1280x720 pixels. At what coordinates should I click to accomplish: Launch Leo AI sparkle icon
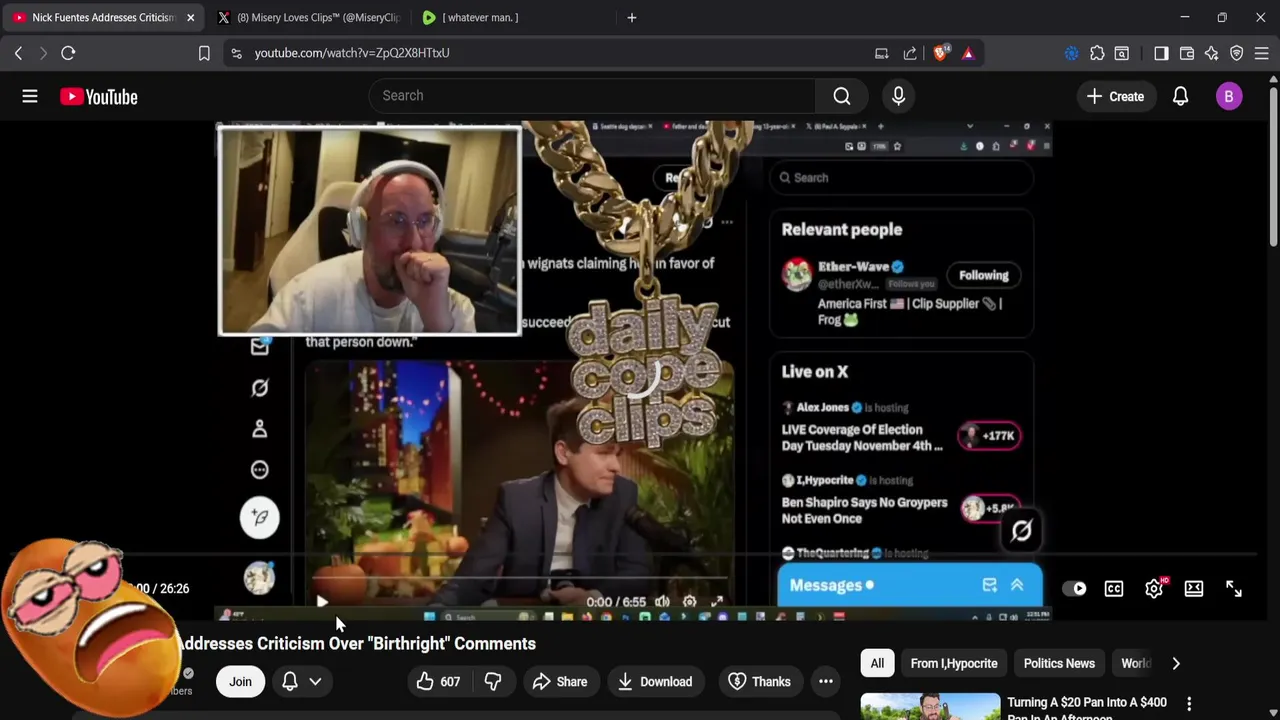(1212, 53)
